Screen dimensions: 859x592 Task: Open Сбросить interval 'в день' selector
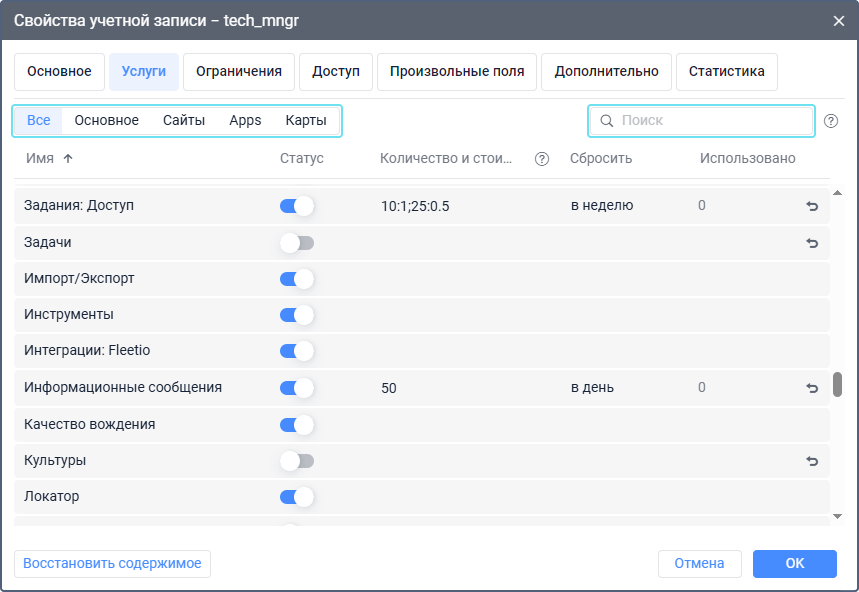(592, 388)
